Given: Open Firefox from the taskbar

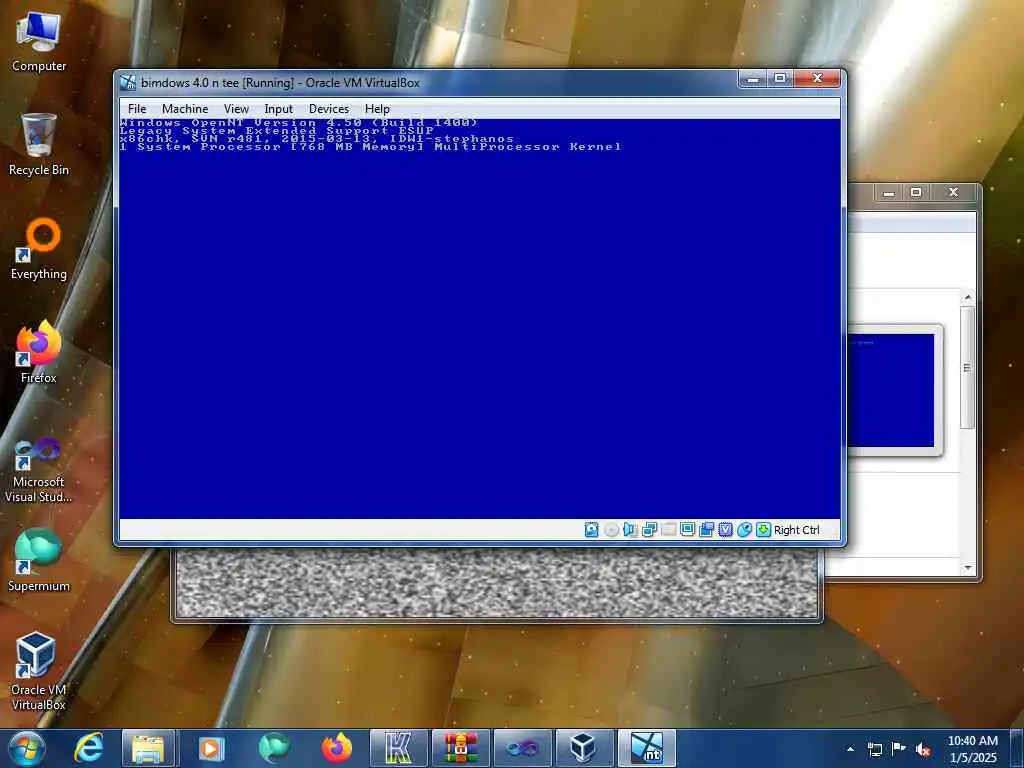Looking at the screenshot, I should [x=336, y=748].
